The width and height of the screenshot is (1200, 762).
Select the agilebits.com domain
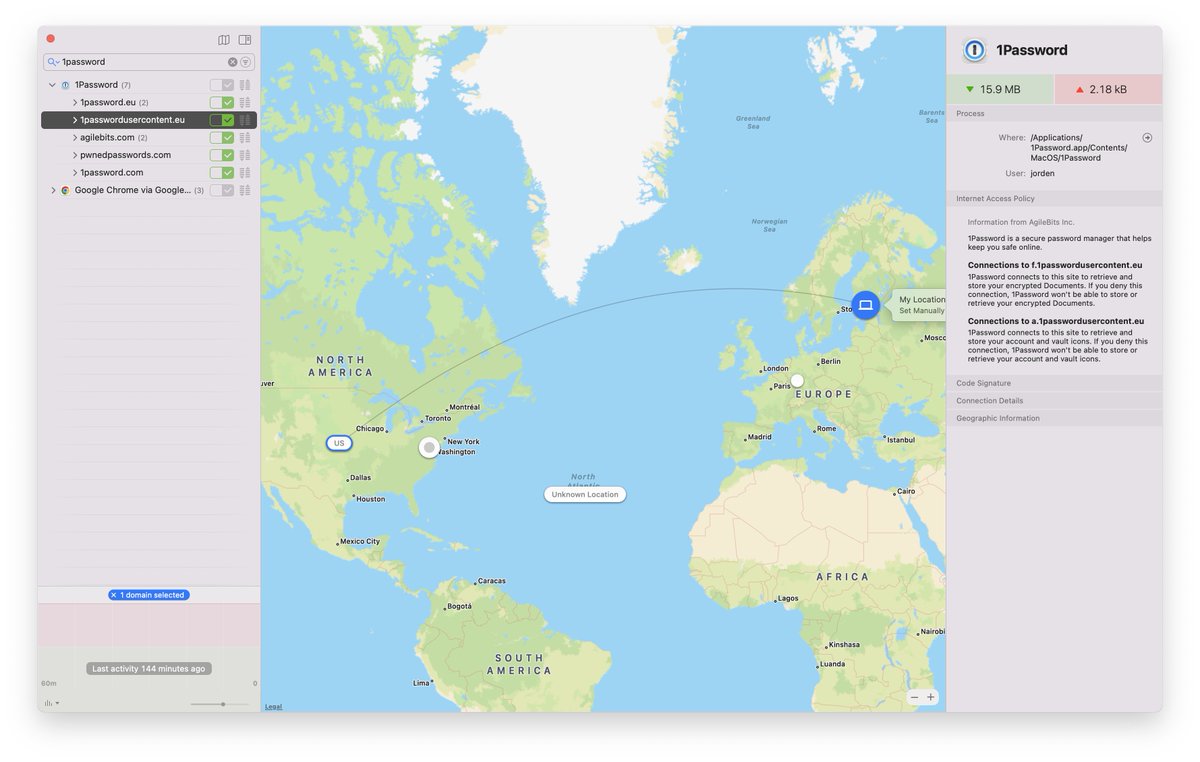point(107,137)
